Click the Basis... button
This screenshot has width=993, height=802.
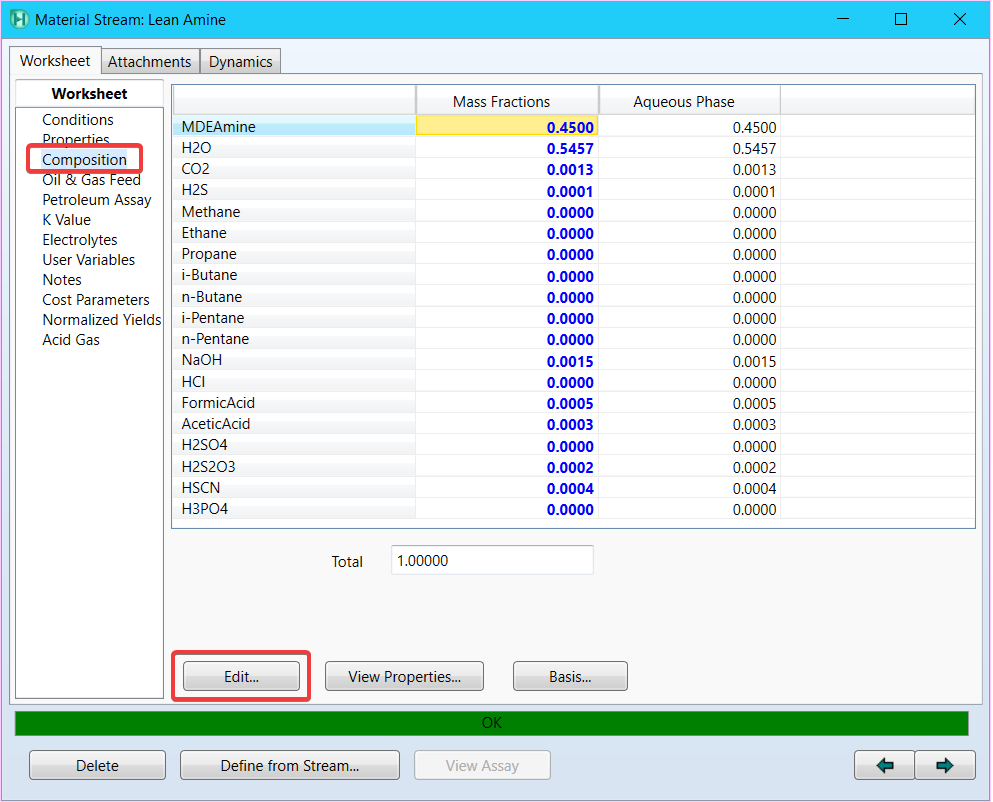tap(570, 677)
